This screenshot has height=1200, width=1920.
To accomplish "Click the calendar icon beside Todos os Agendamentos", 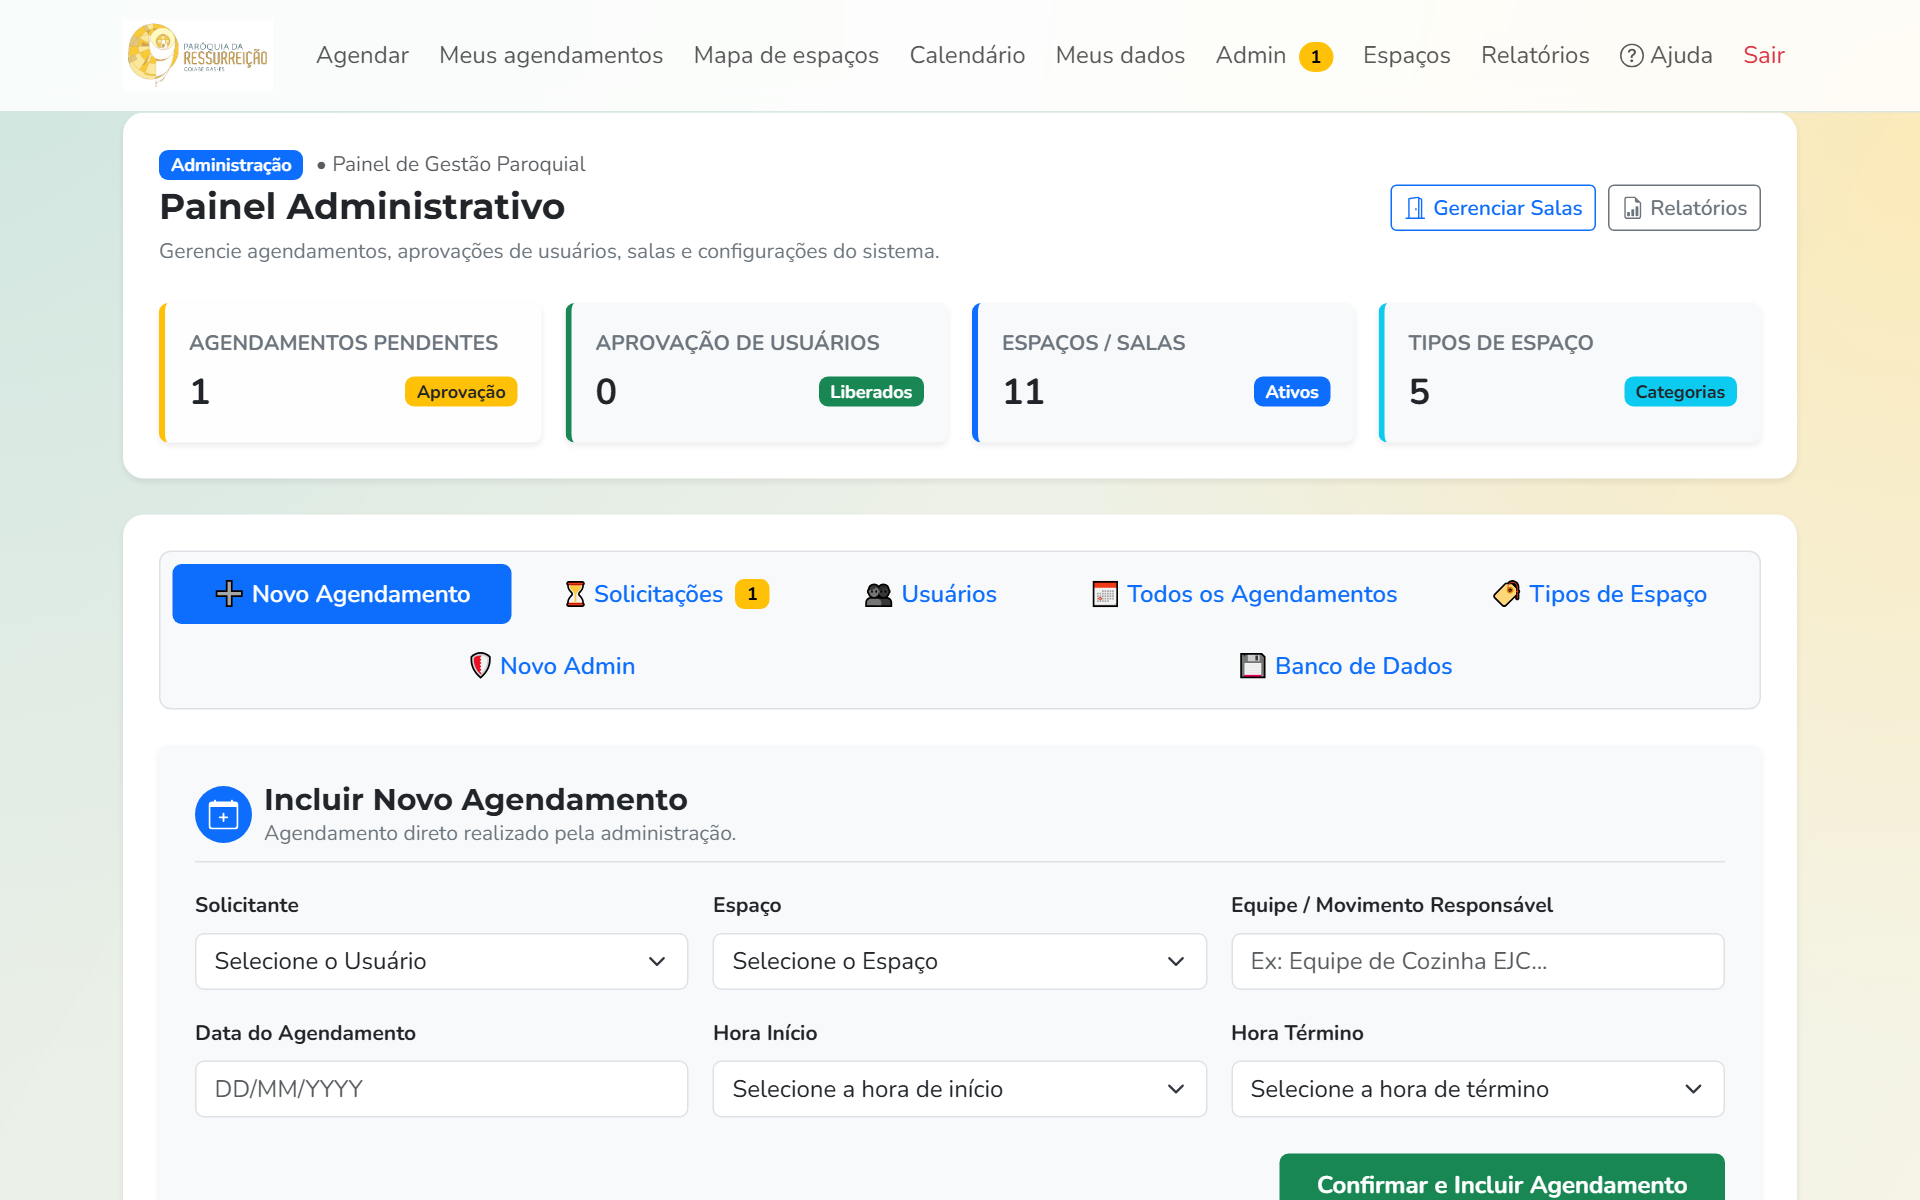I will point(1105,594).
